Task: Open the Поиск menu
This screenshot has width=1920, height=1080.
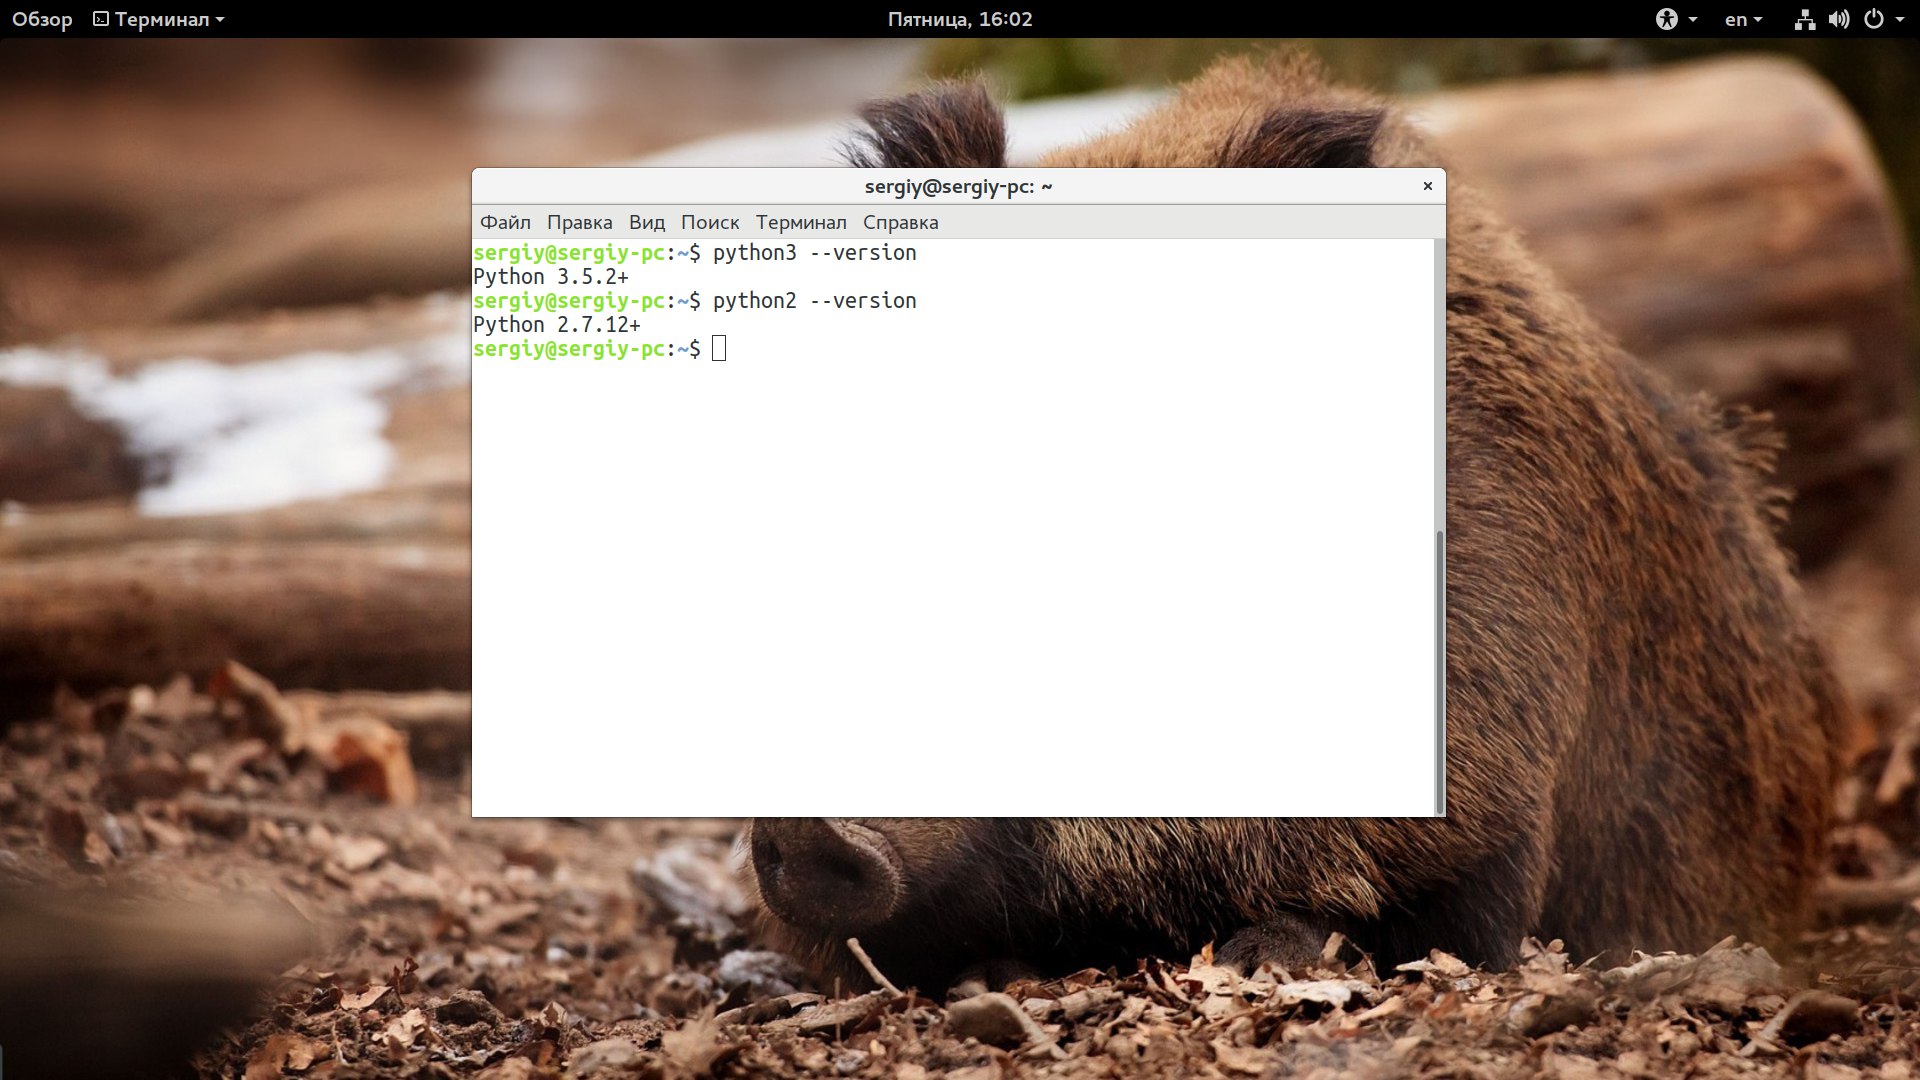Action: (710, 222)
